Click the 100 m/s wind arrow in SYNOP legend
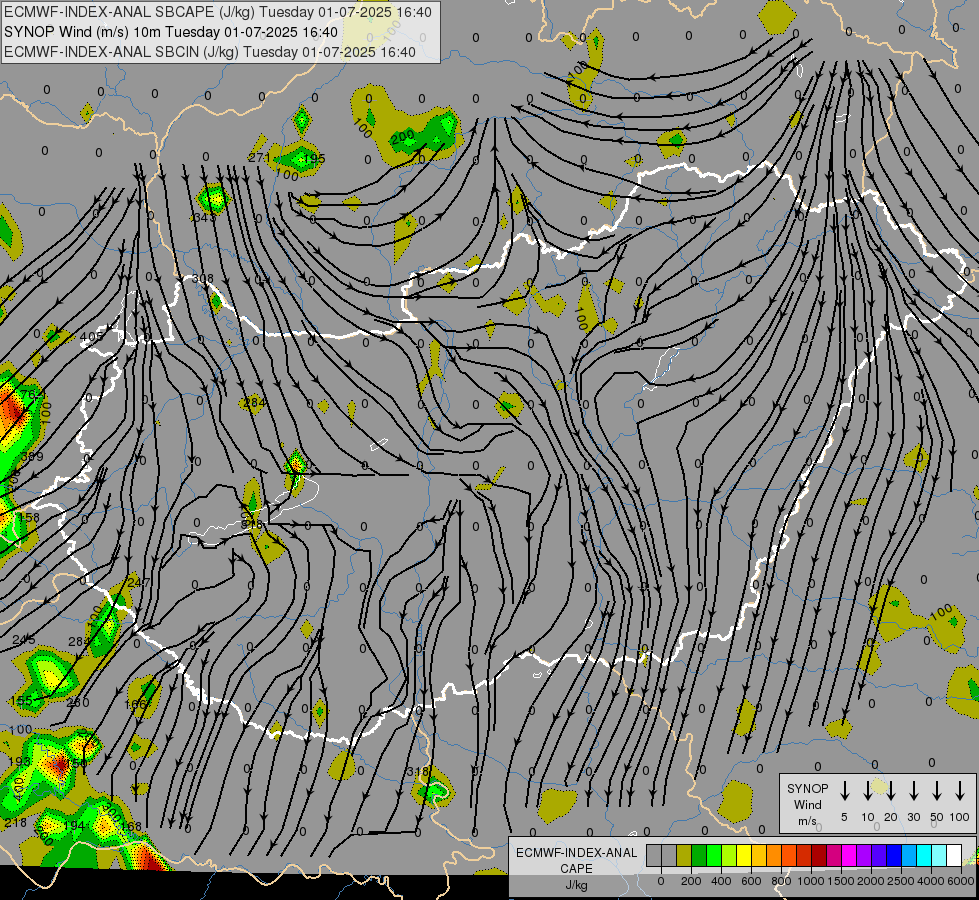Viewport: 979px width, 900px height. point(960,791)
